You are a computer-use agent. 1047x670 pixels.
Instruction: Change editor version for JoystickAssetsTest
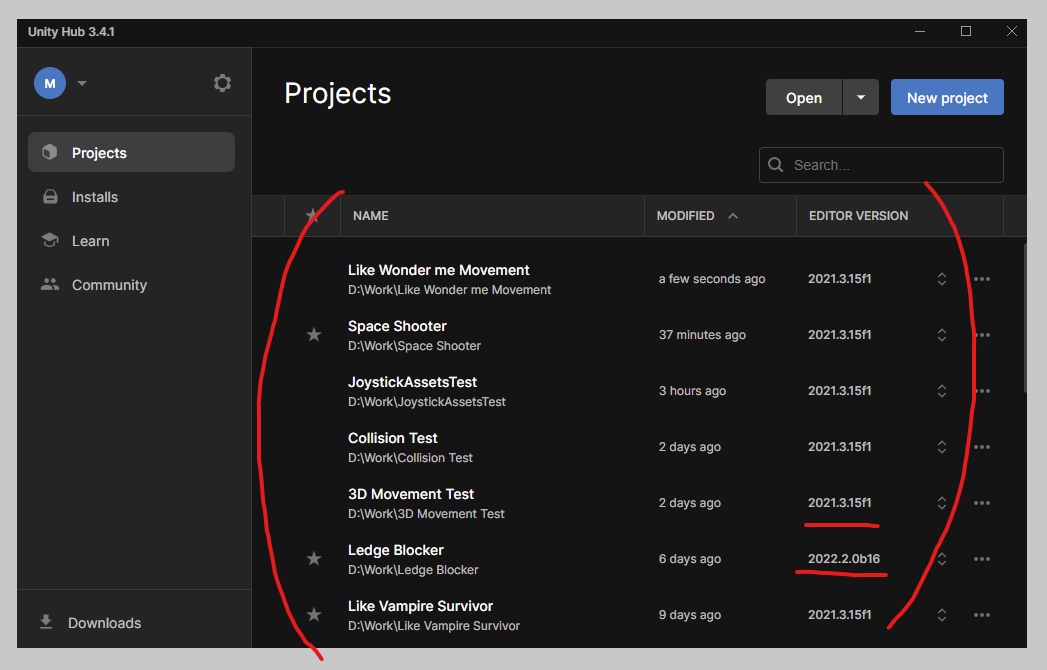tap(941, 391)
